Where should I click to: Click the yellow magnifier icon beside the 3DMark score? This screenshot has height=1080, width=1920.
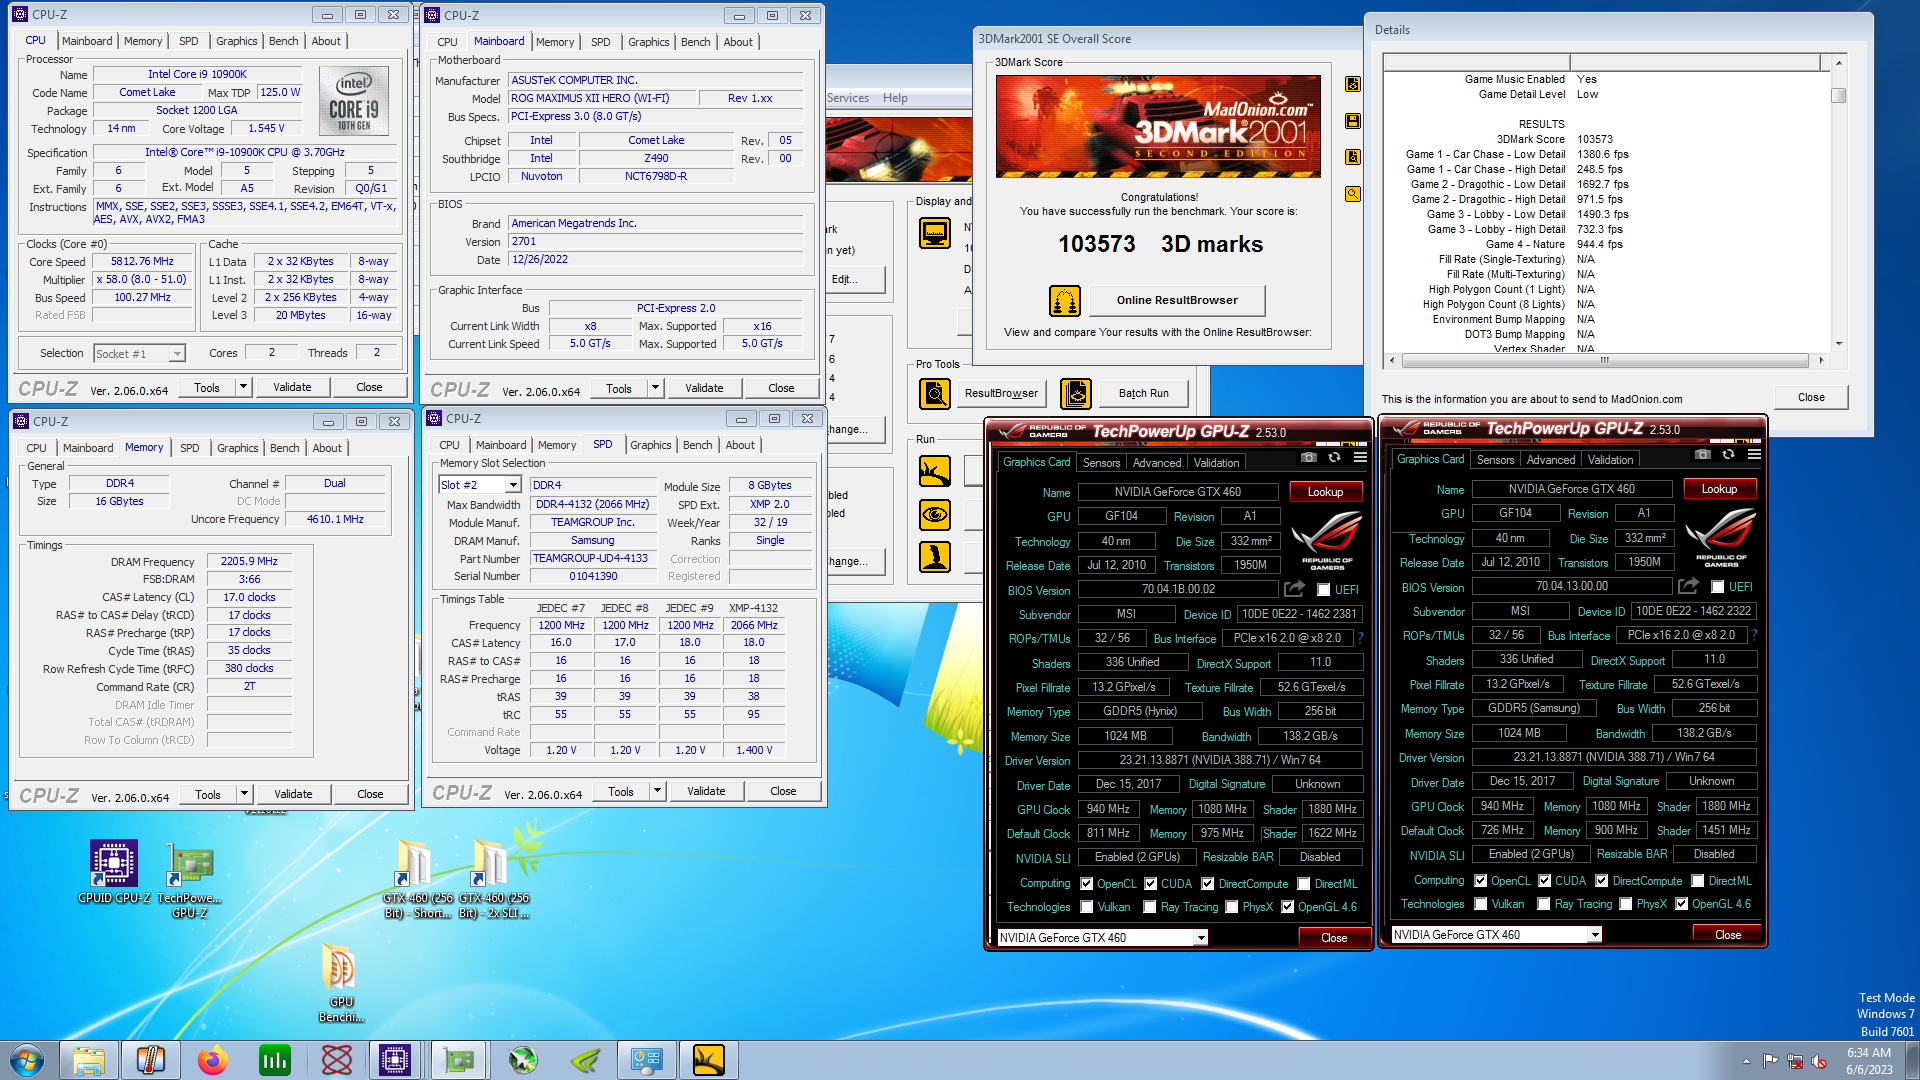tap(1353, 194)
